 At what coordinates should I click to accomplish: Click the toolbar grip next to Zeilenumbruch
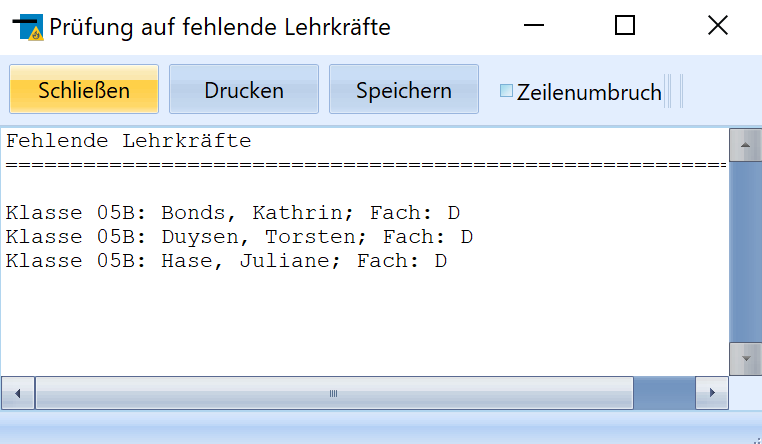tap(674, 91)
